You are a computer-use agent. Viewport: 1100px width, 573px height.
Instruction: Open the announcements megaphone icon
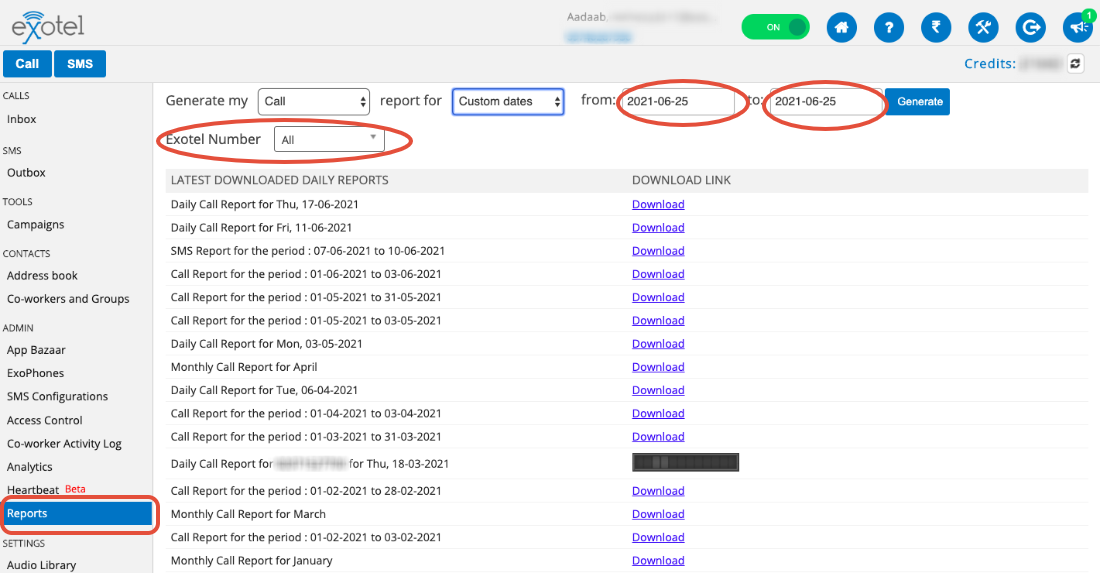coord(1078,27)
